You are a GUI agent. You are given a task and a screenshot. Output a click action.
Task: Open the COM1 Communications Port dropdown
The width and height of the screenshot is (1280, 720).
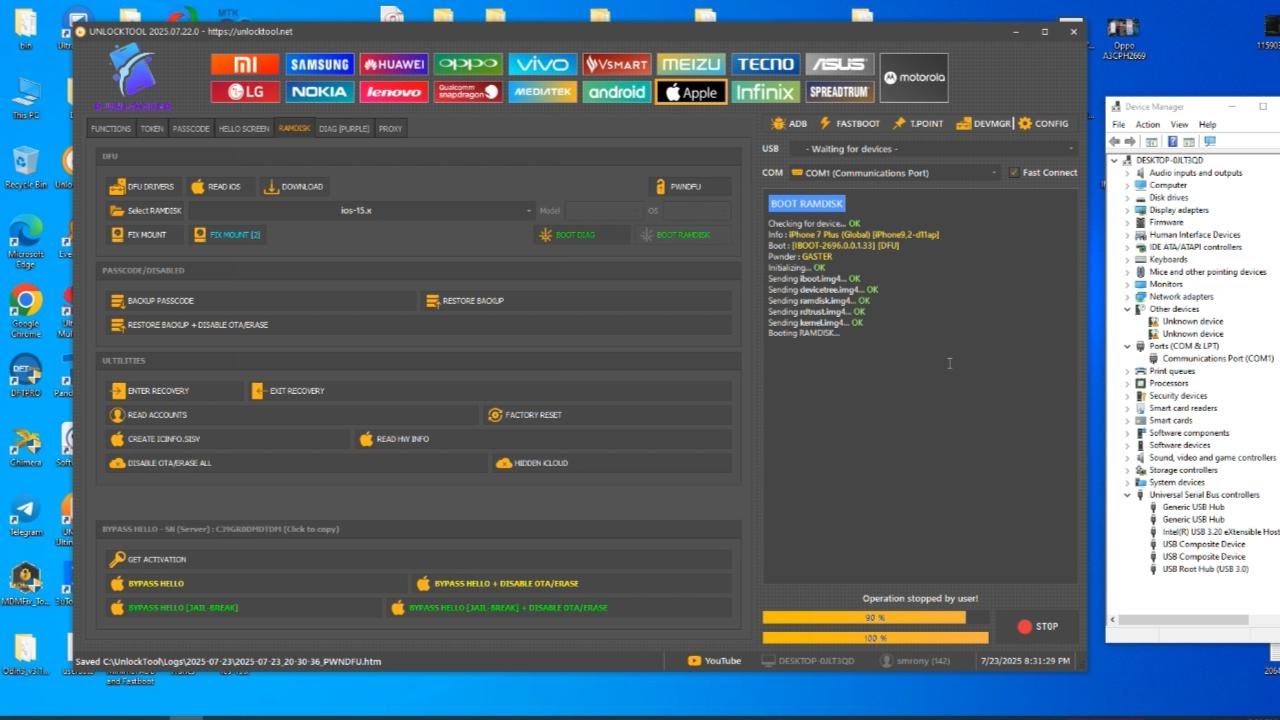click(894, 173)
